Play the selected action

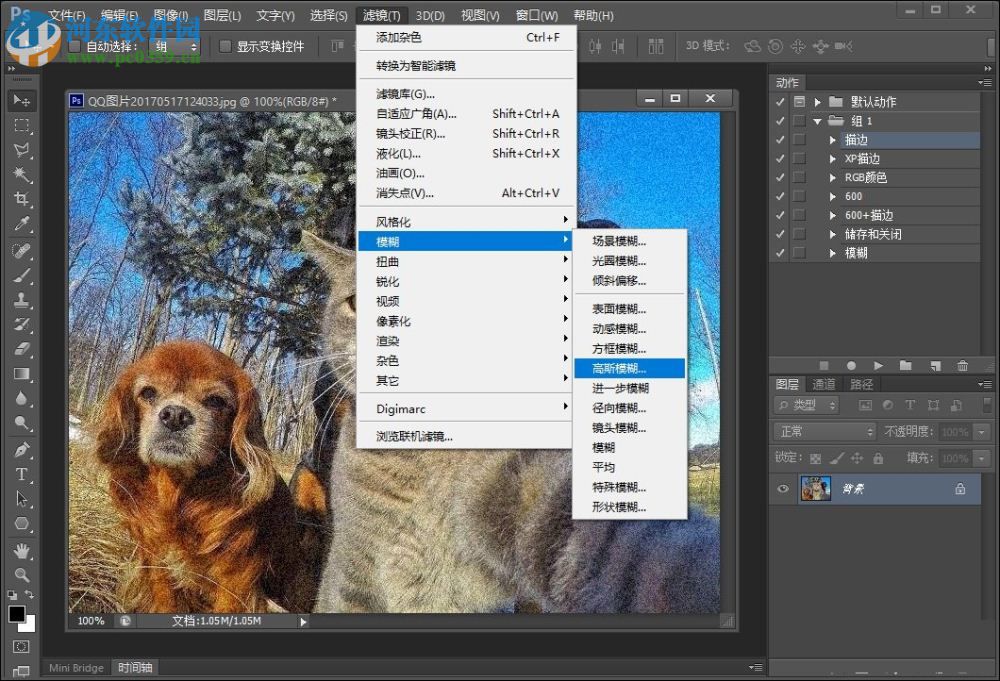(x=878, y=365)
